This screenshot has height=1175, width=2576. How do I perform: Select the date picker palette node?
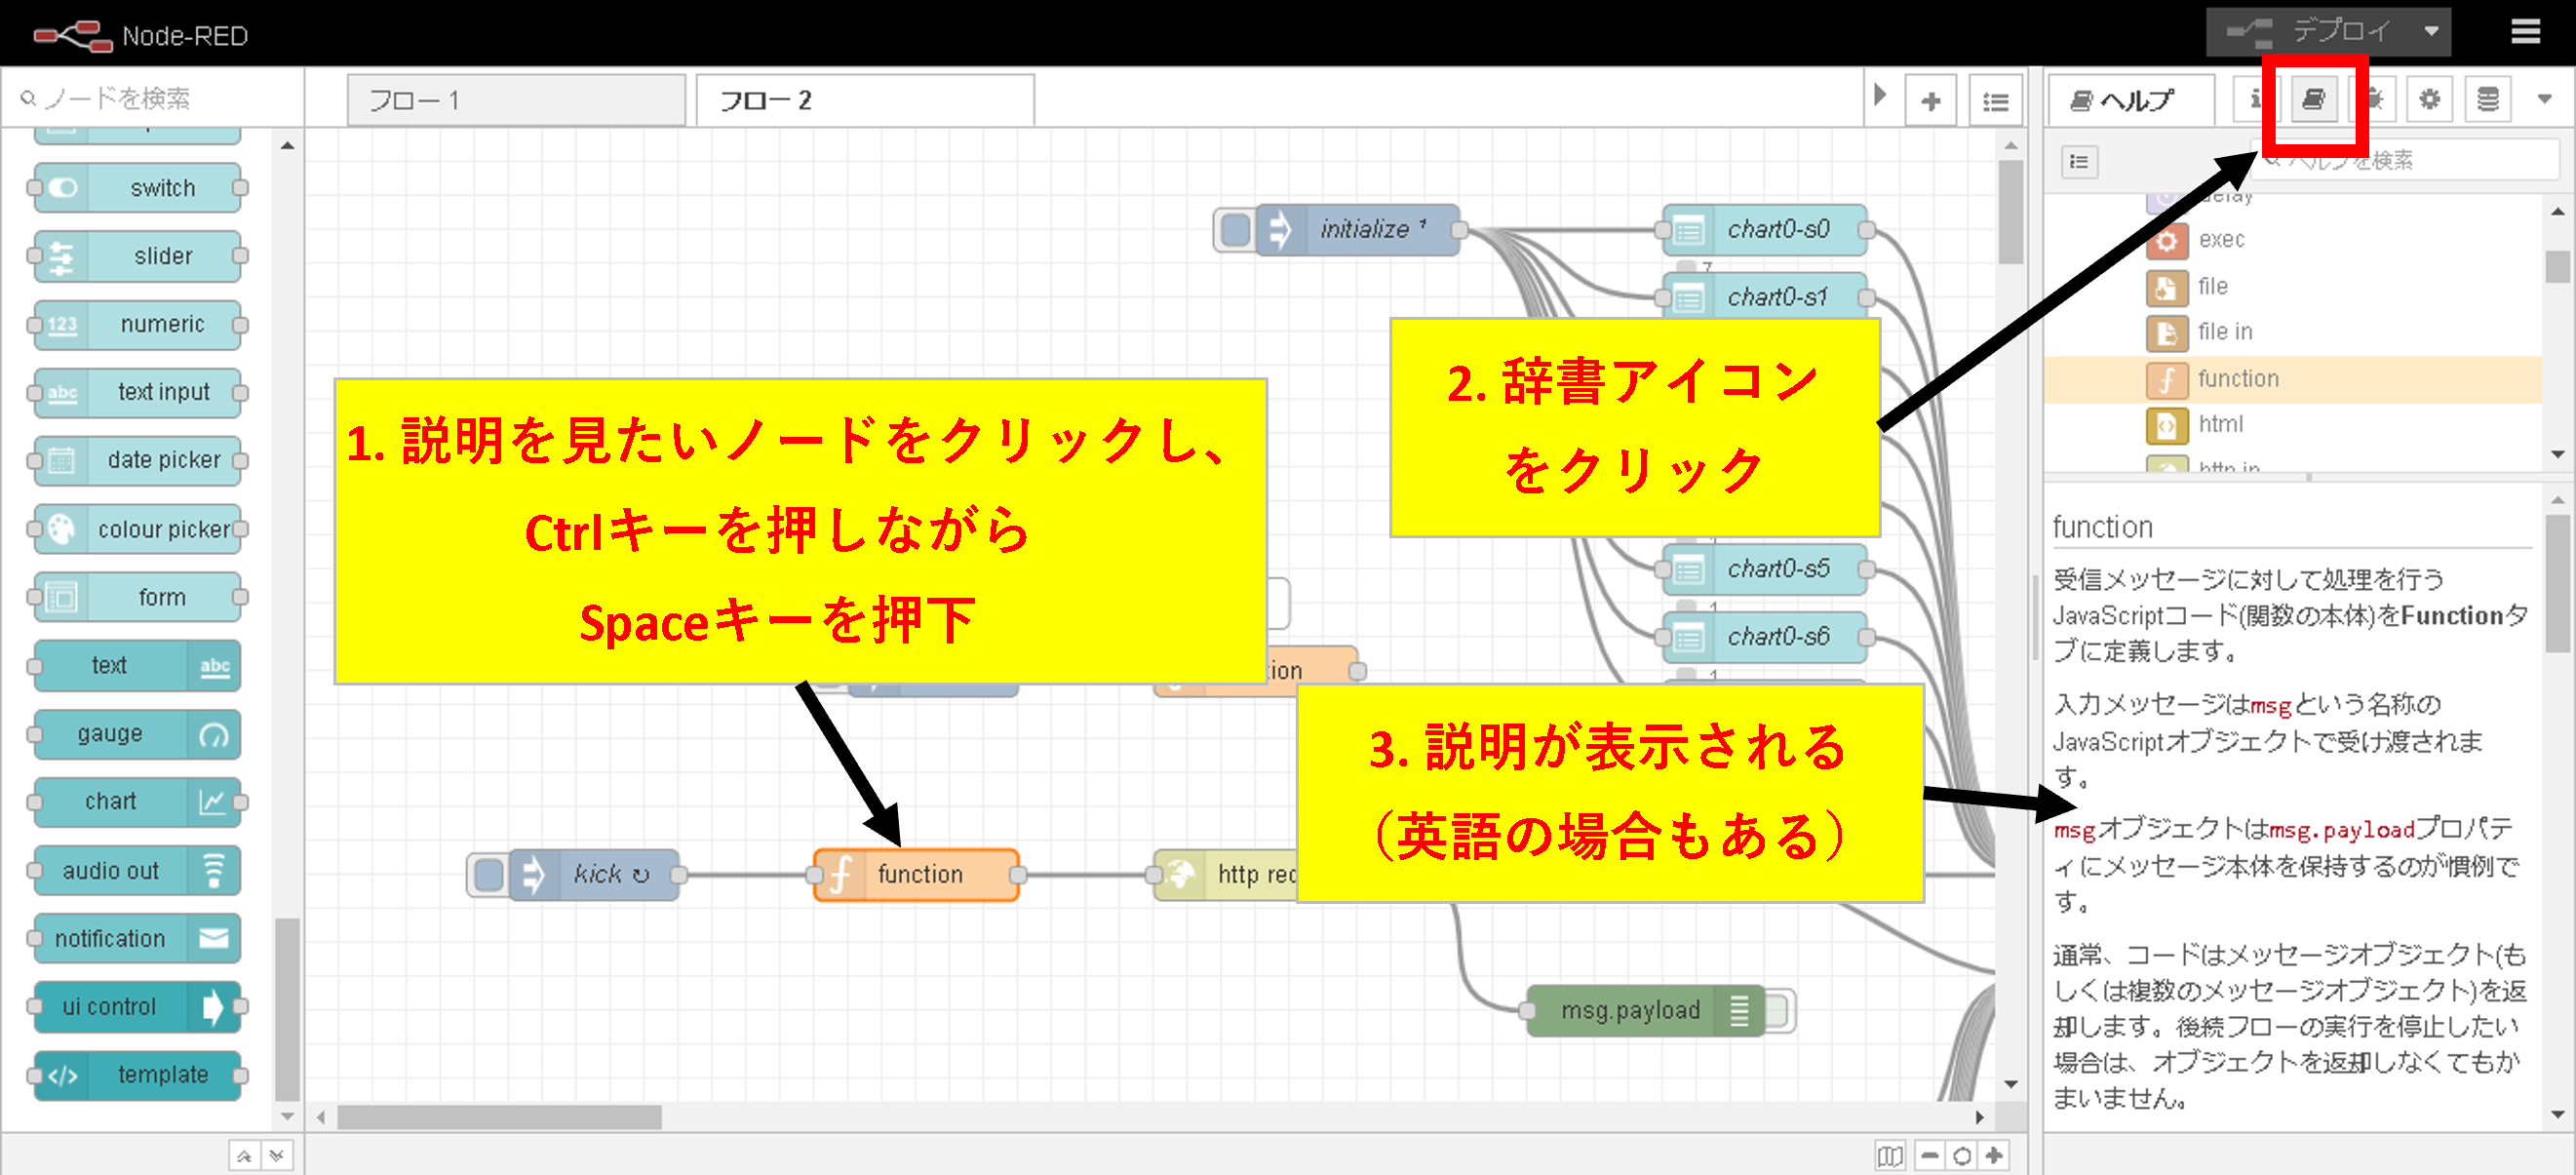tap(138, 460)
